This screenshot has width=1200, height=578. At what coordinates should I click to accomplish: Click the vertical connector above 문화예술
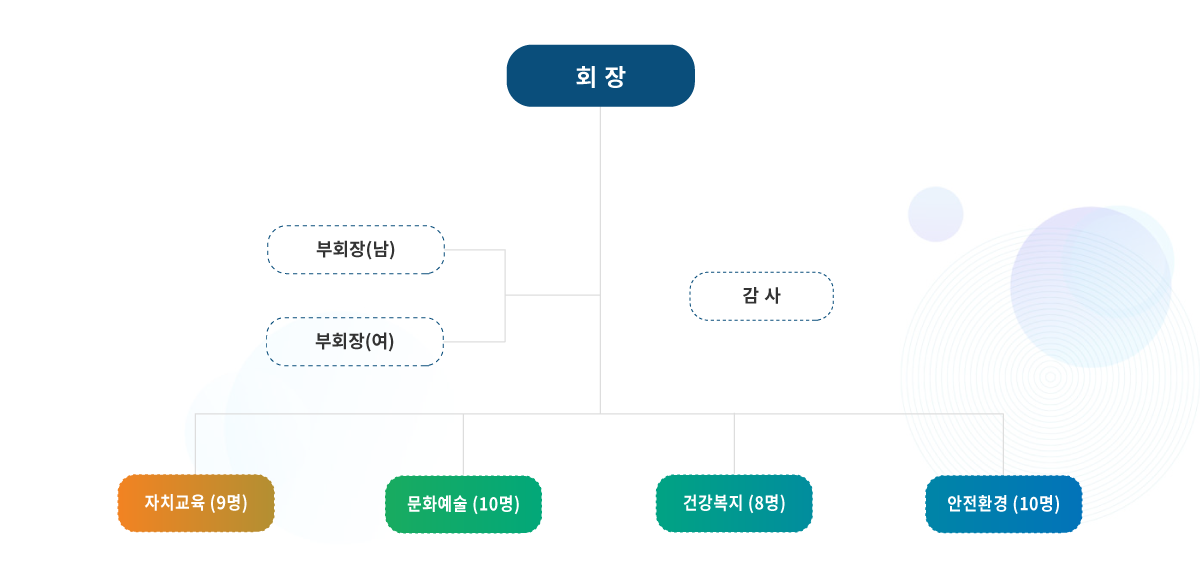pos(463,445)
